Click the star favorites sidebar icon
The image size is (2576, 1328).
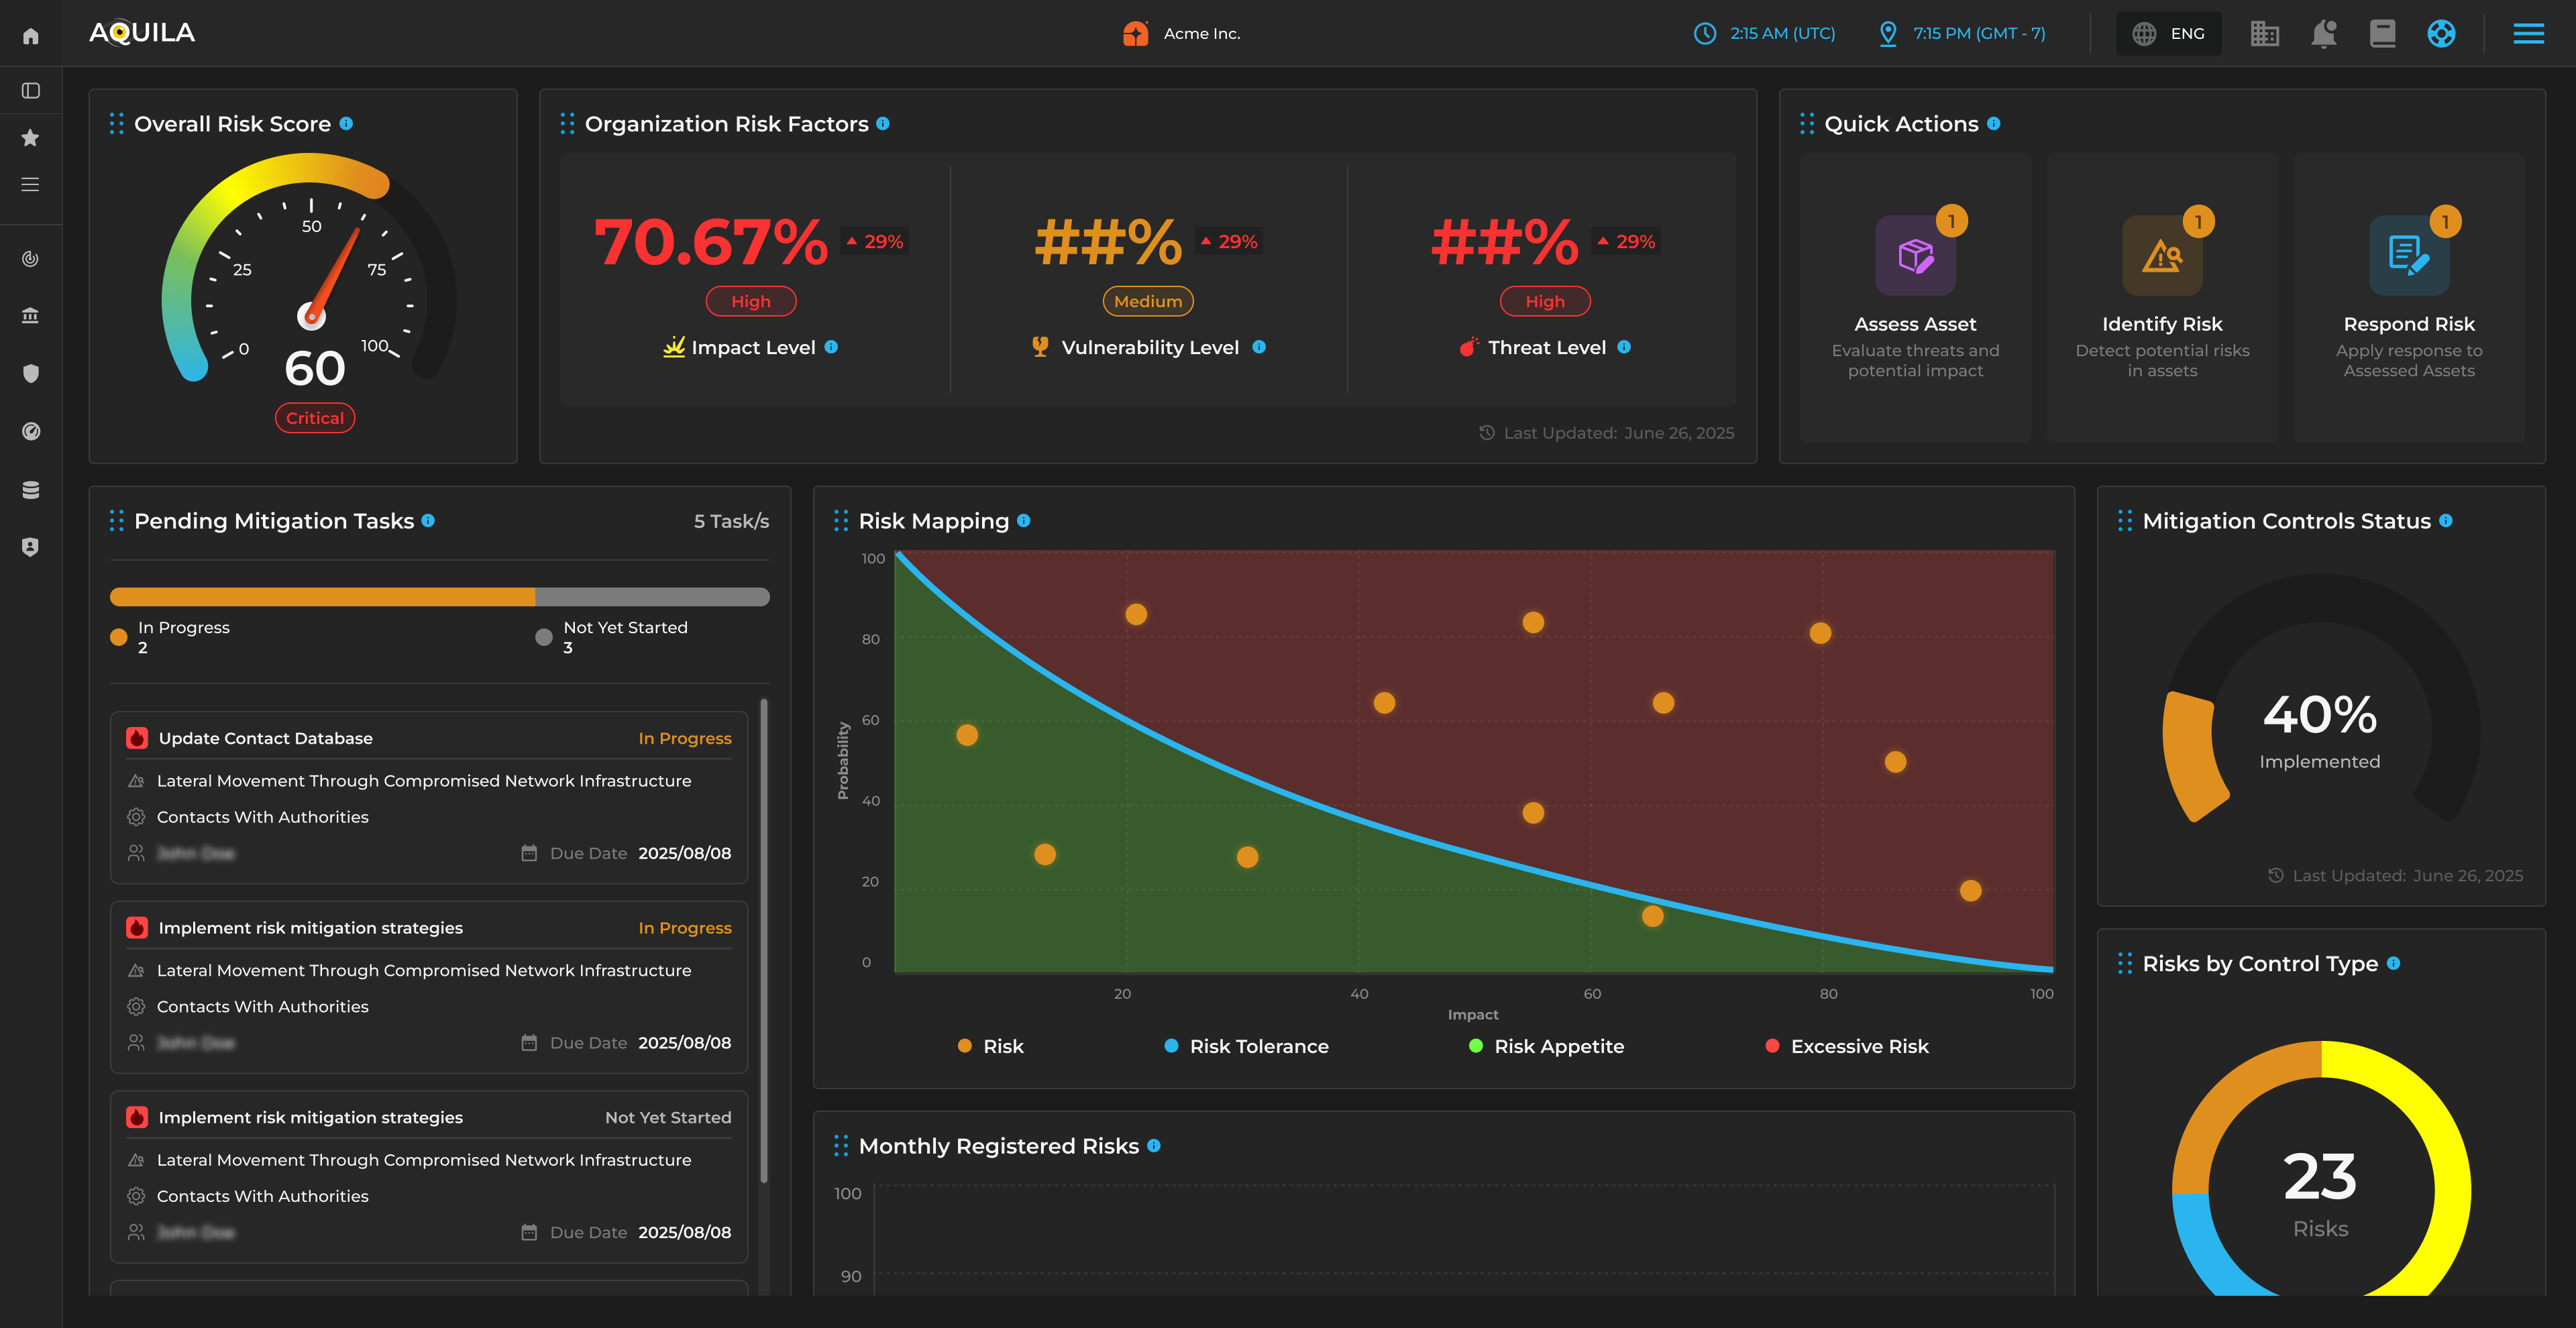point(31,138)
